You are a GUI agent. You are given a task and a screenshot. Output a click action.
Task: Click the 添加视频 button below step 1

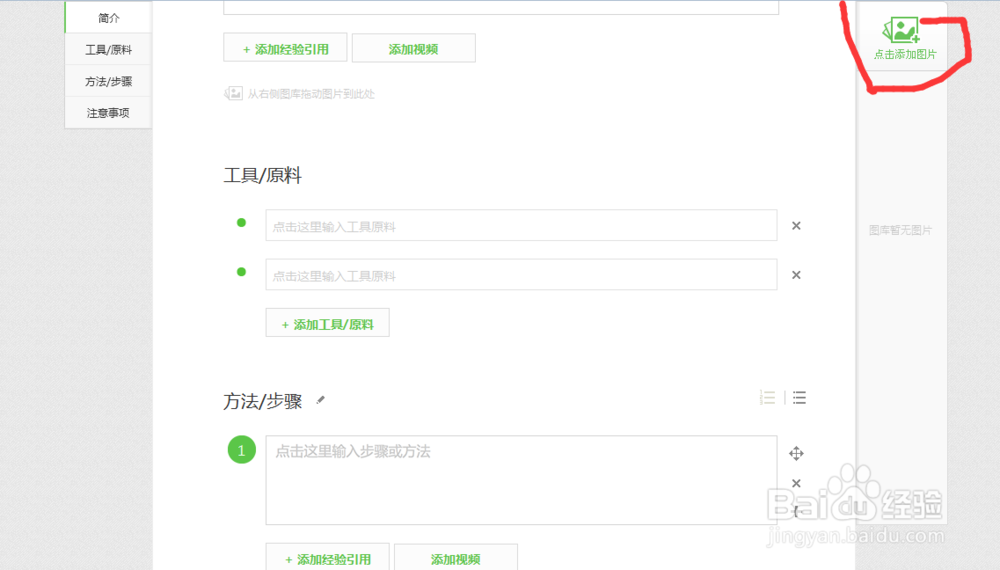click(x=455, y=558)
